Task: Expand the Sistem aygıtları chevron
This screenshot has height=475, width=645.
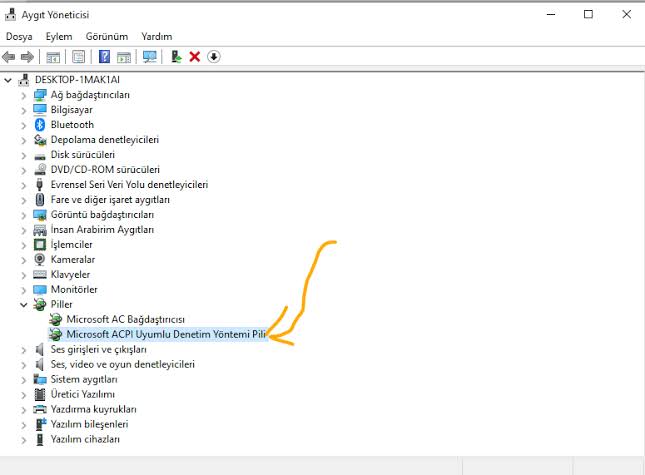Action: coord(23,380)
